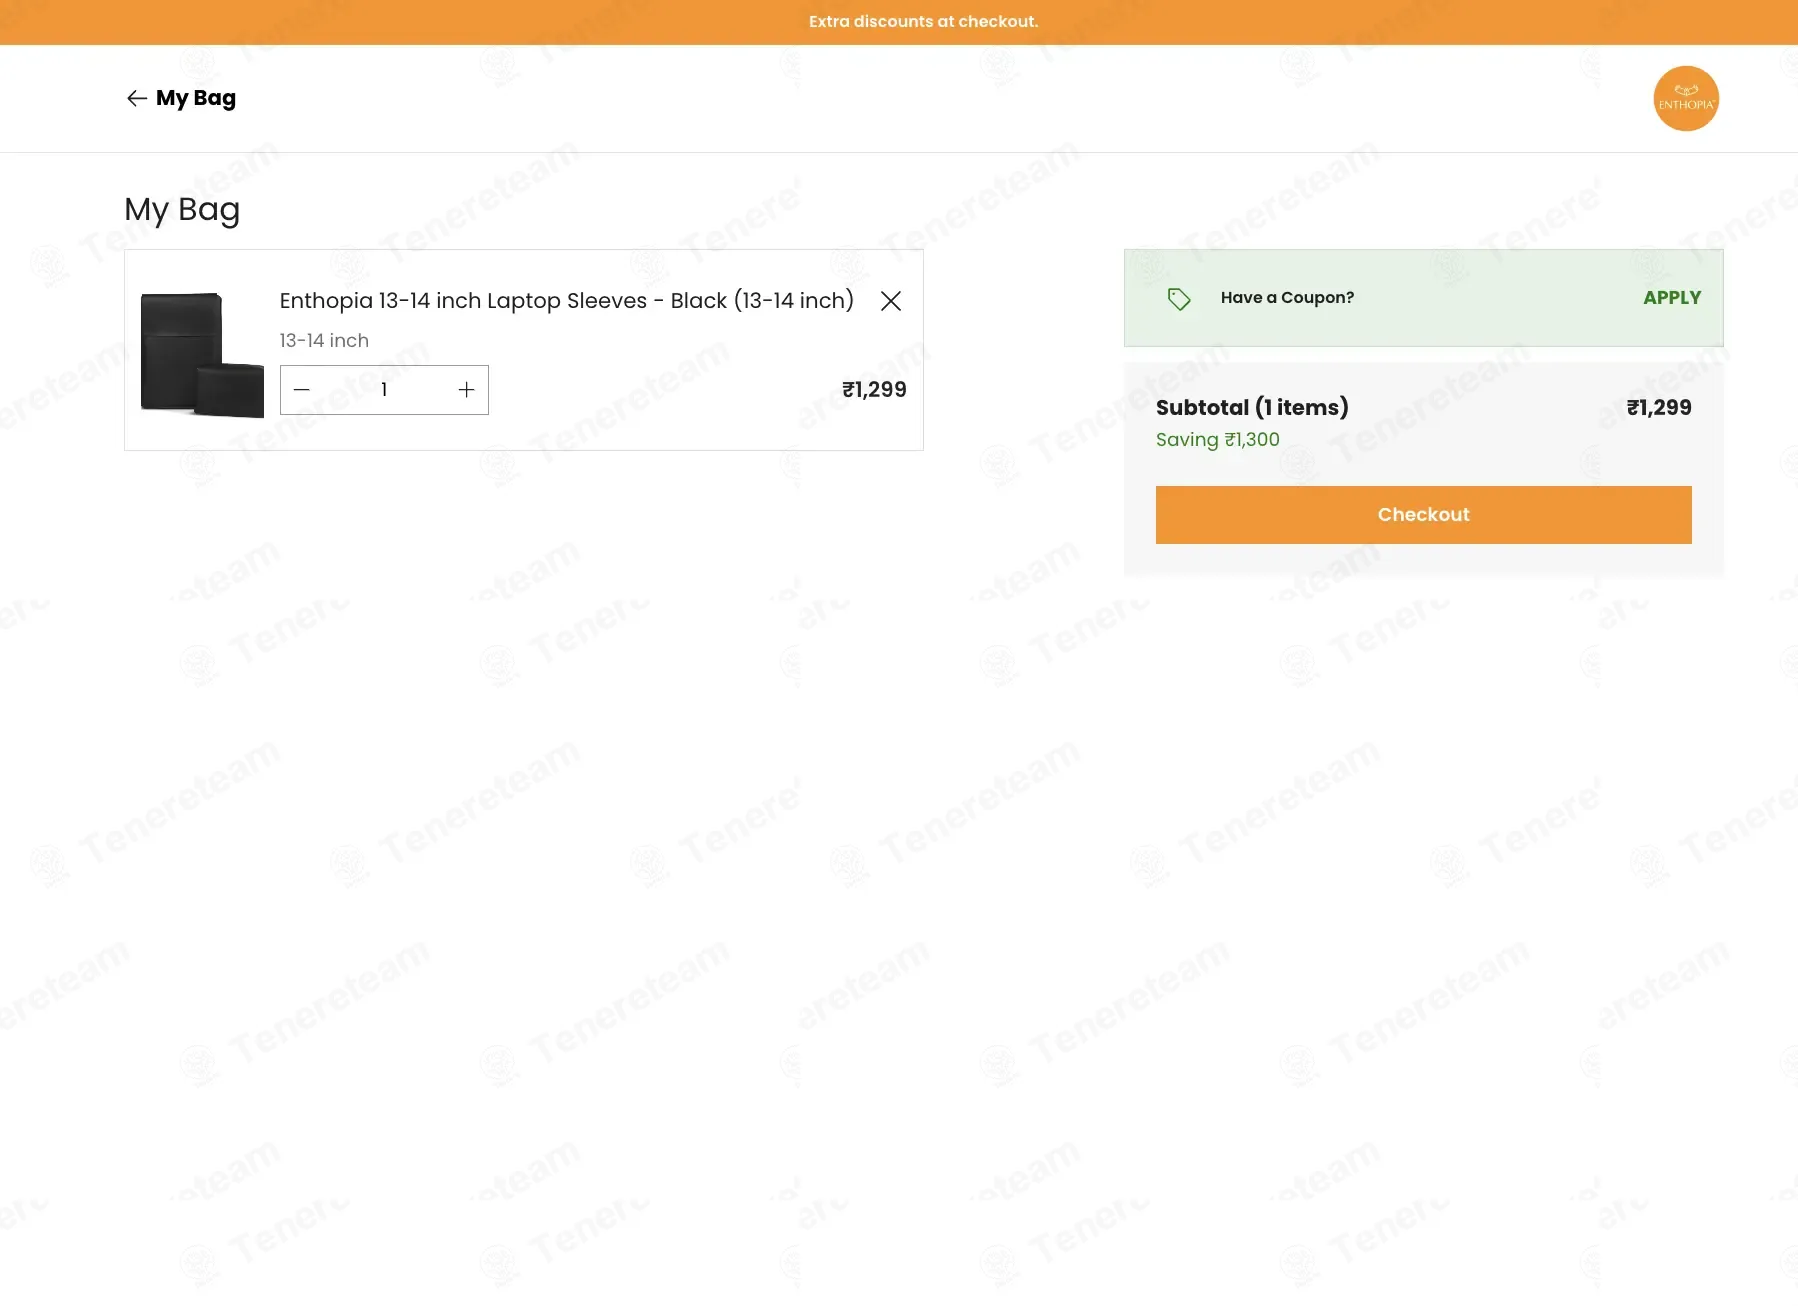Apply a coupon with the APPLY button

point(1672,298)
